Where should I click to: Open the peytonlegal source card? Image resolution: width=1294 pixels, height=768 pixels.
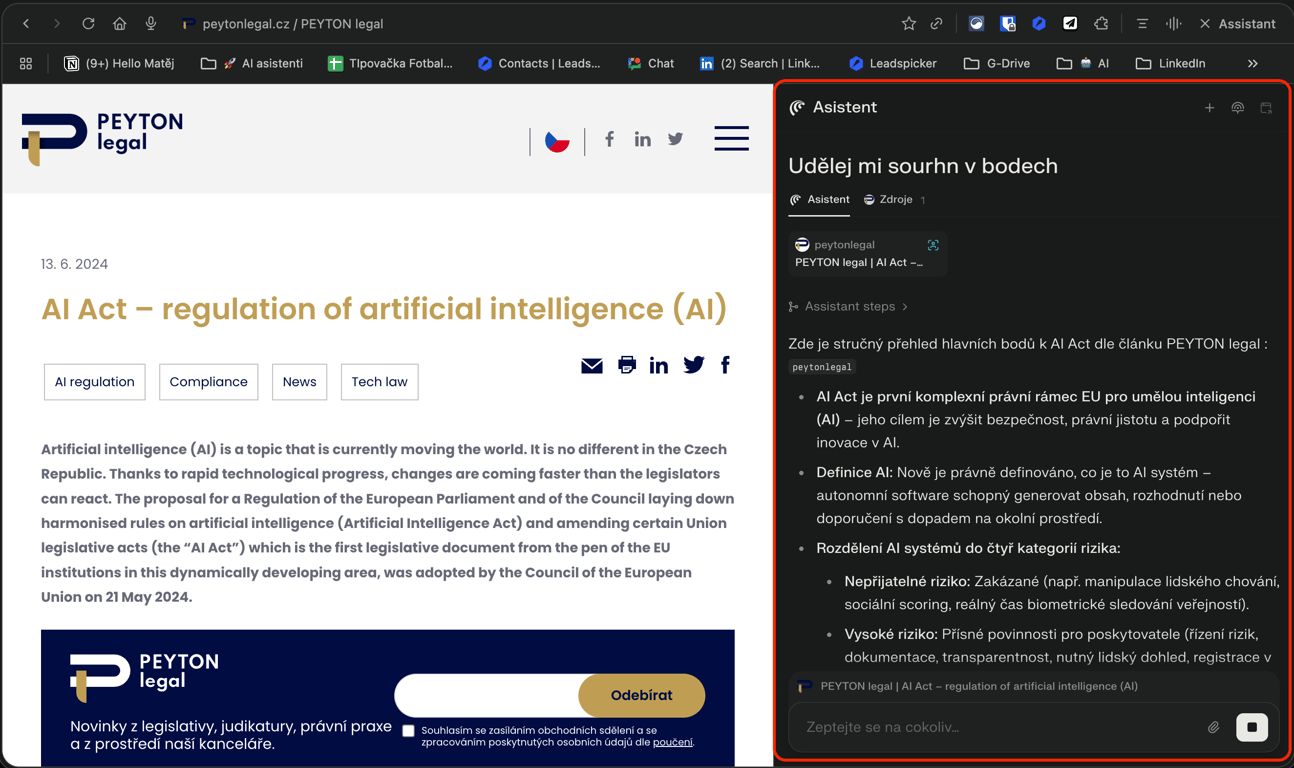pos(867,253)
